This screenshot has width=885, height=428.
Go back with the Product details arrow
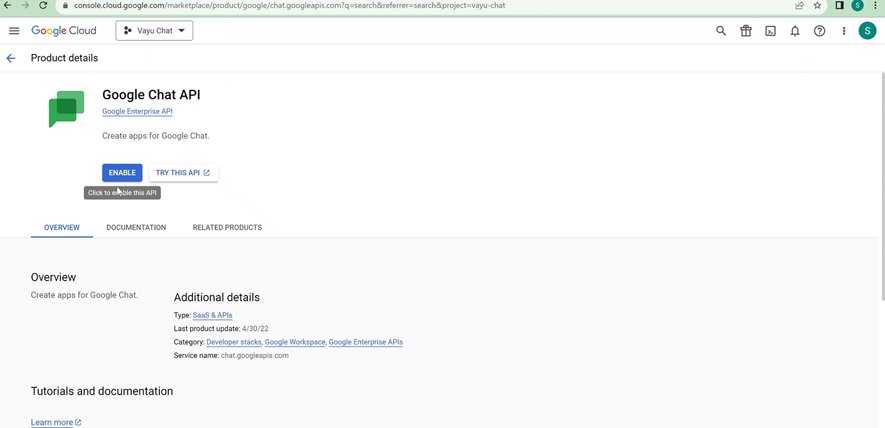(11, 58)
